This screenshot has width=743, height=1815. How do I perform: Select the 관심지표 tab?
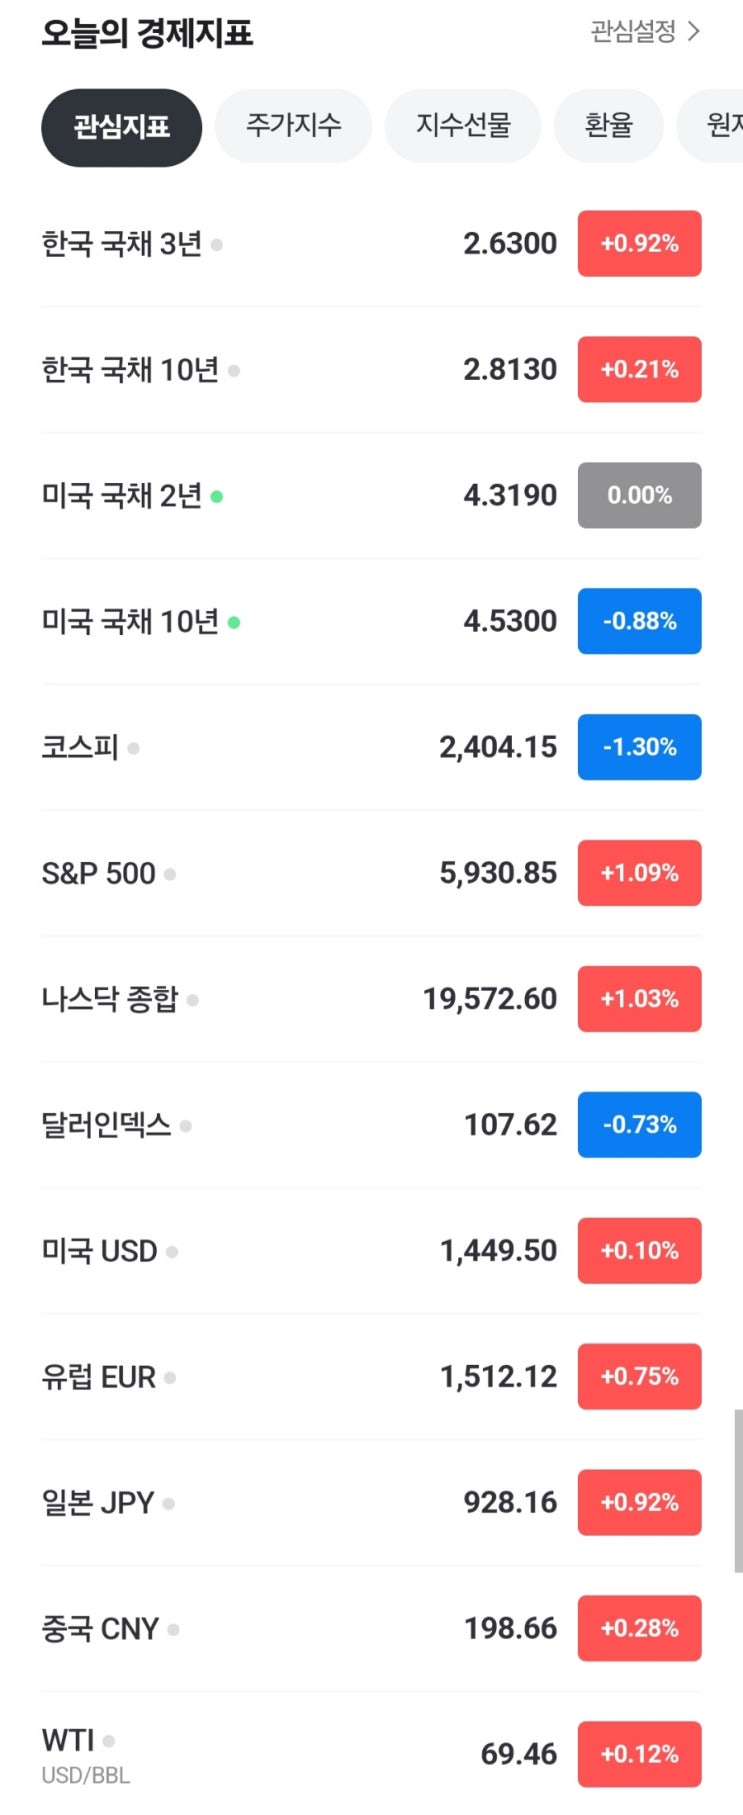(121, 127)
